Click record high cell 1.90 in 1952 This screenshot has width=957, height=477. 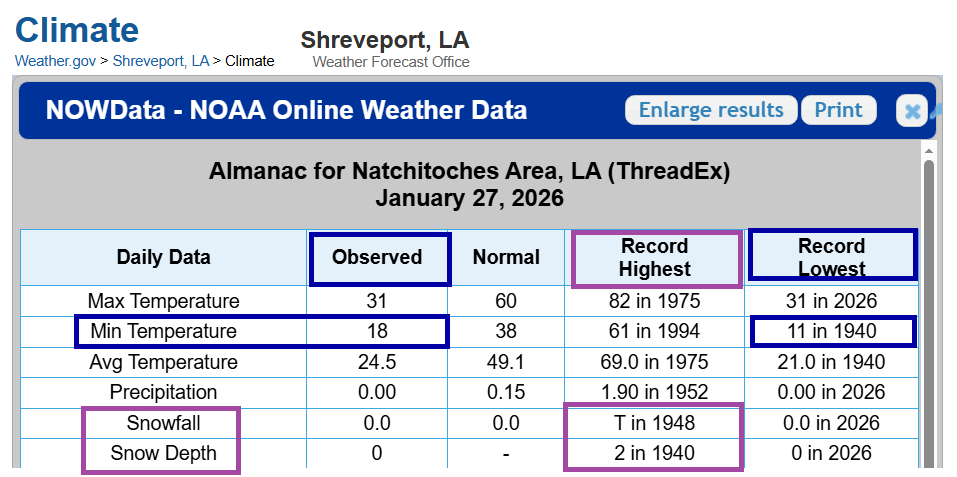tap(654, 392)
